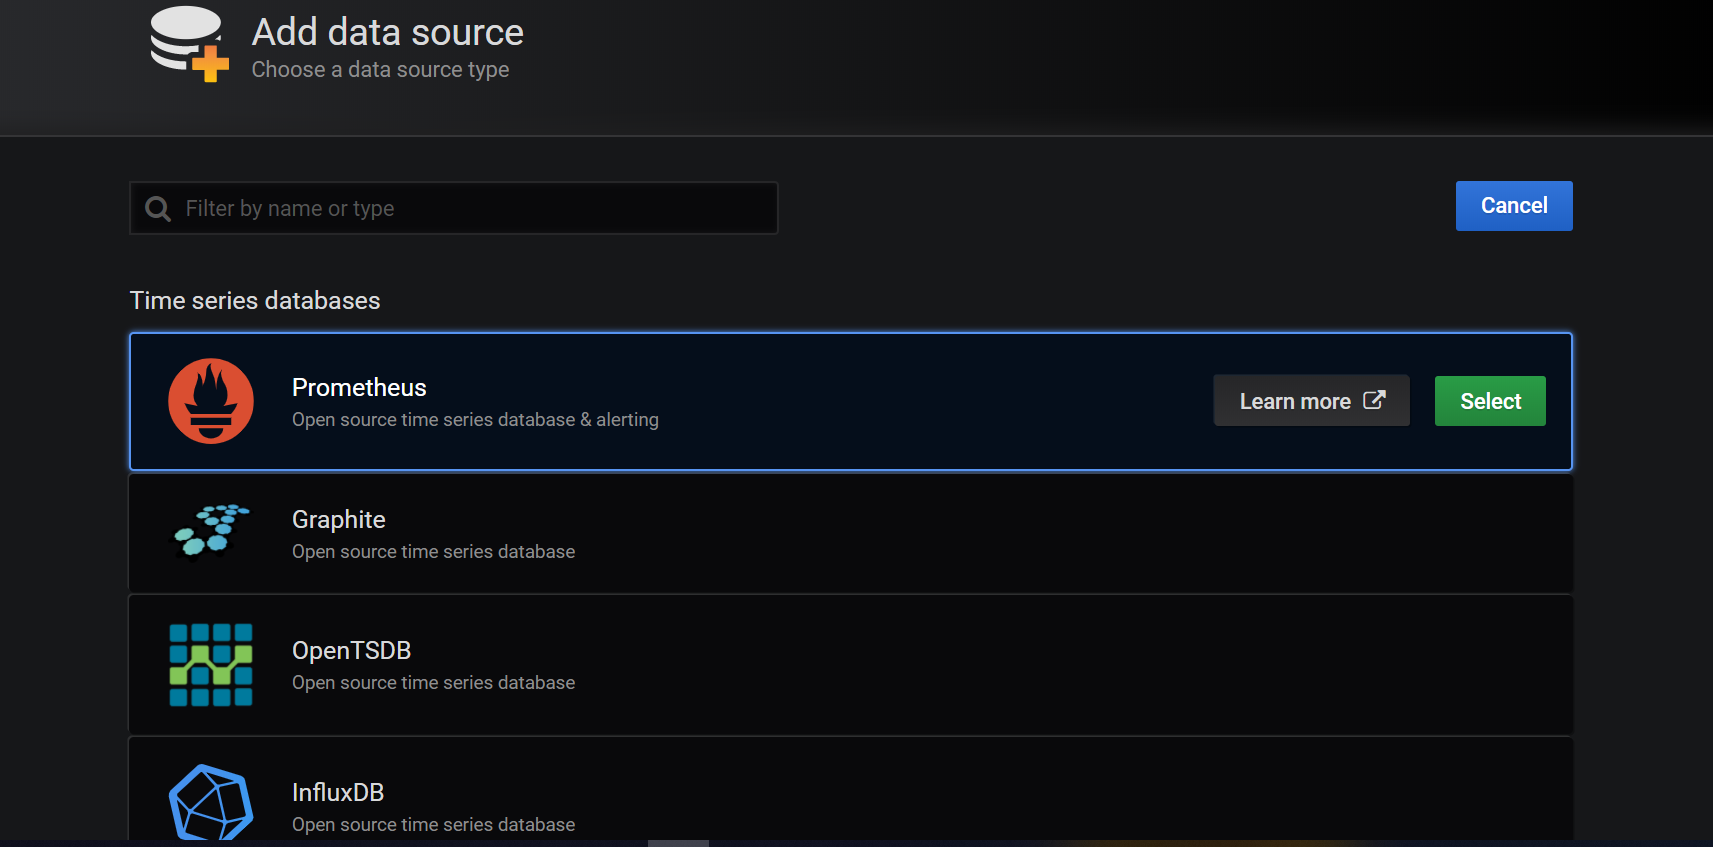Cancel adding a data source
The width and height of the screenshot is (1713, 847).
[1514, 206]
